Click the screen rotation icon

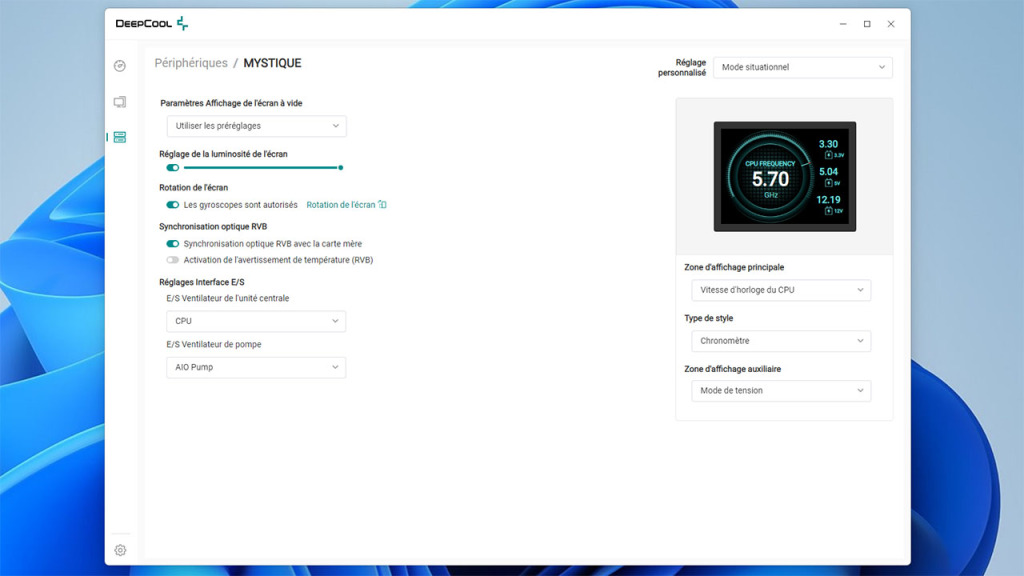(x=382, y=205)
